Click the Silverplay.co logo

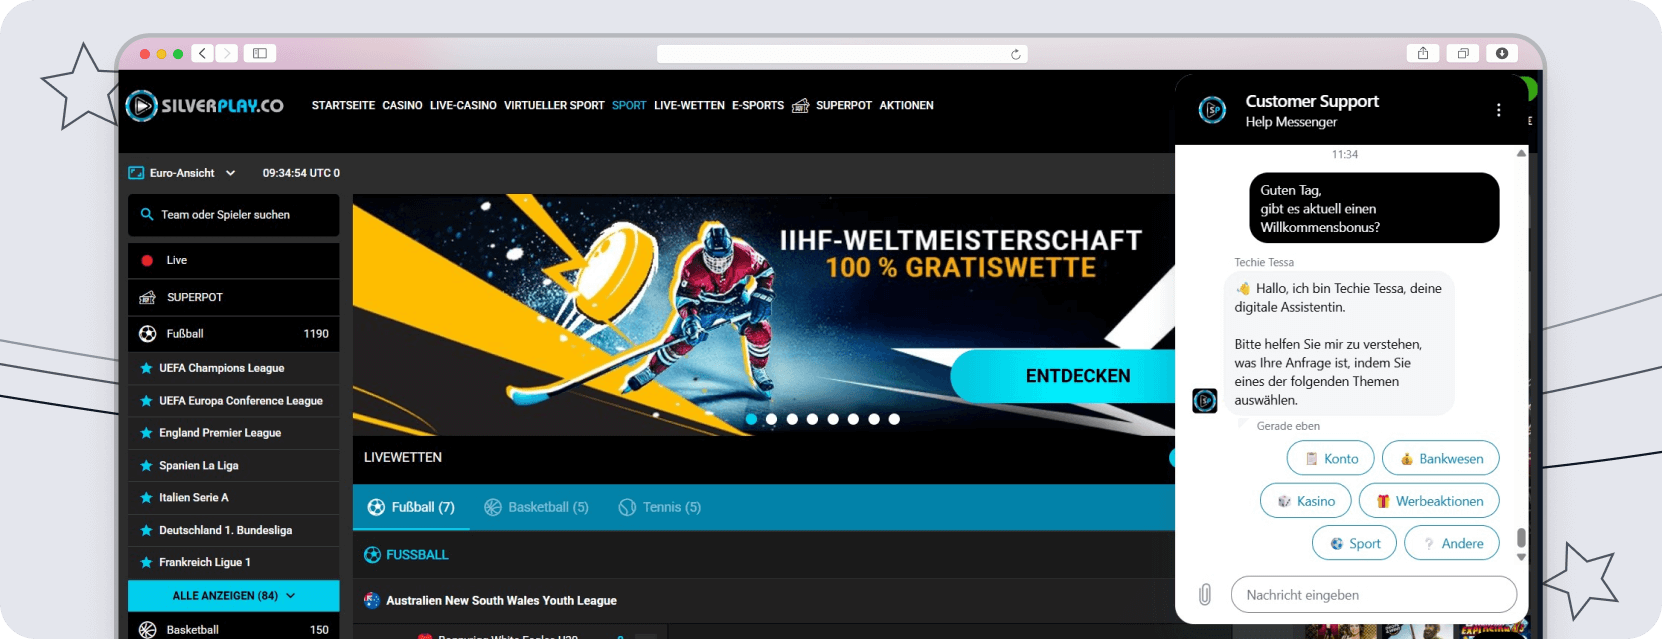(205, 105)
